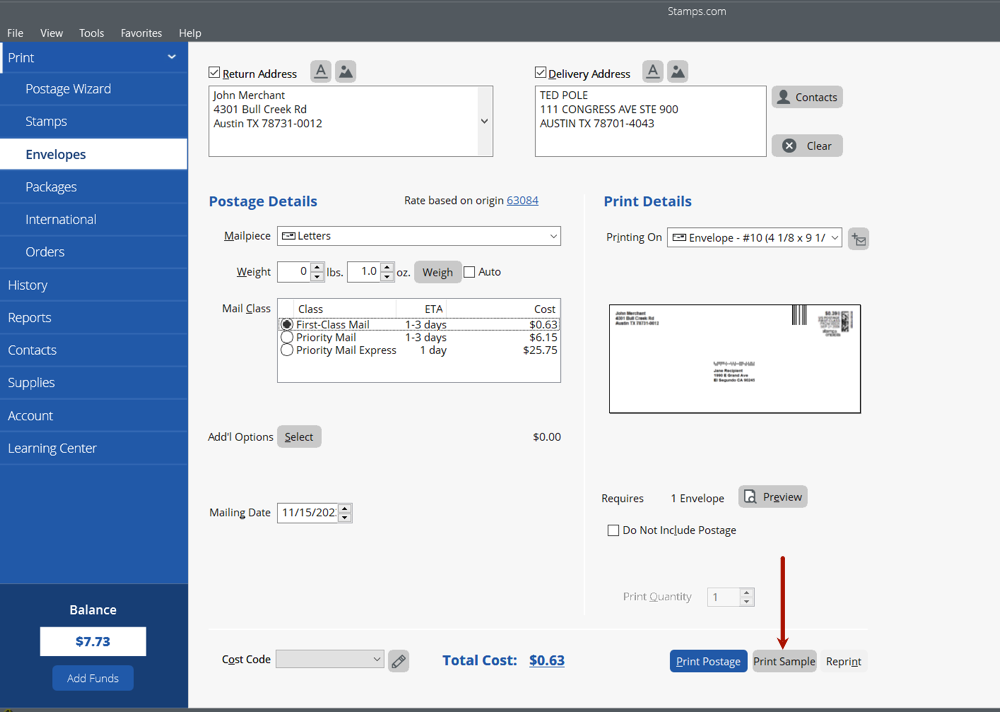This screenshot has height=712, width=1000.
Task: Switch to Packages in the sidebar
Action: click(x=51, y=187)
